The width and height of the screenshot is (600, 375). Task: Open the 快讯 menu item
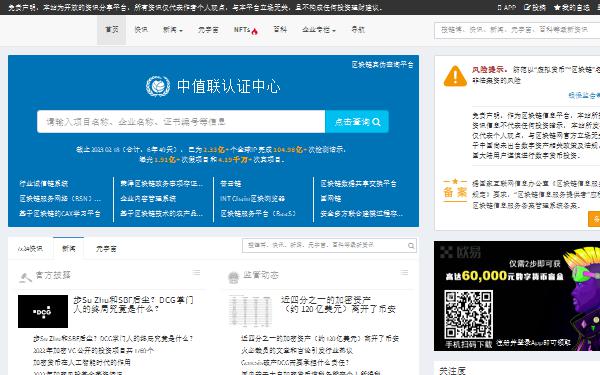[x=141, y=30]
